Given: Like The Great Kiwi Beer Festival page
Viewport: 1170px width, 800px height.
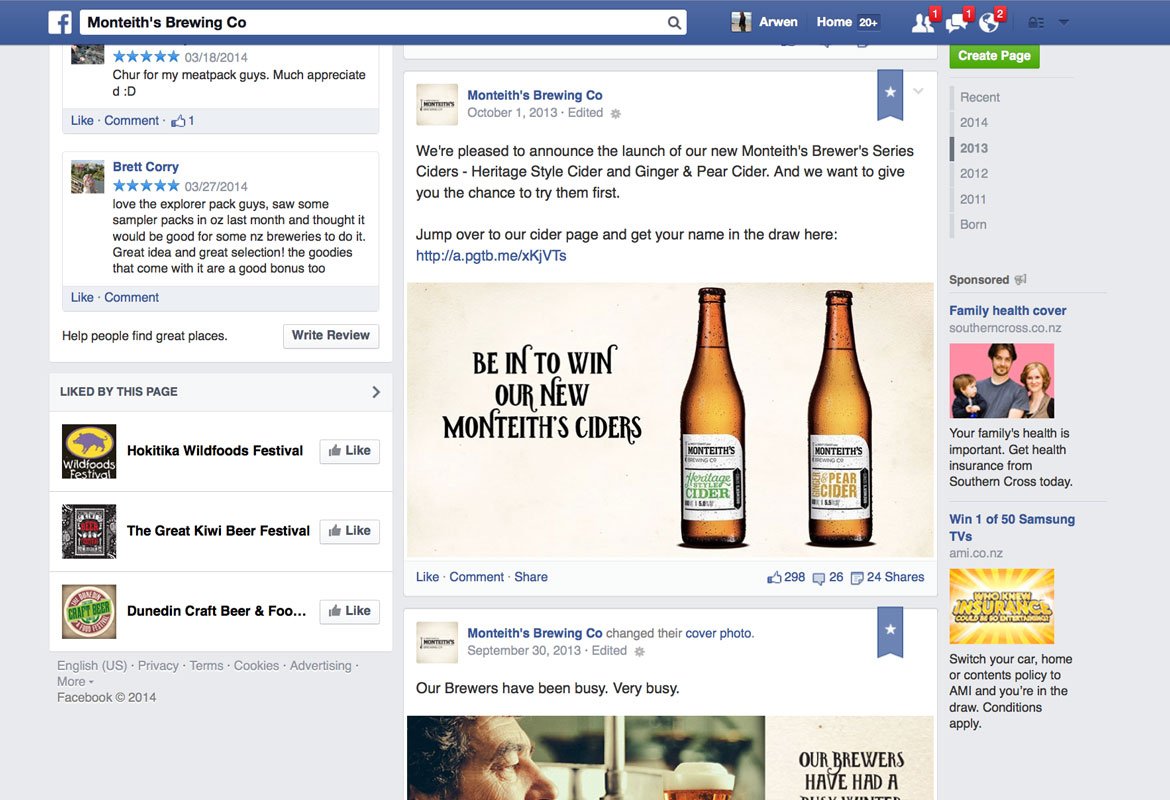Looking at the screenshot, I should coord(349,531).
